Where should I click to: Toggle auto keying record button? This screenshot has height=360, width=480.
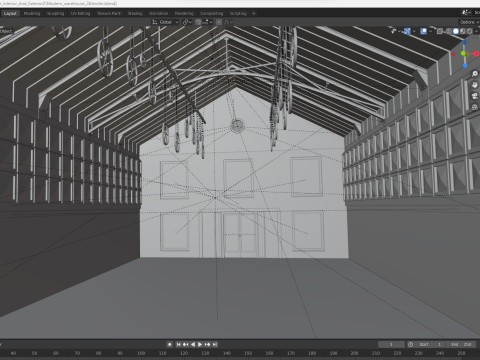click(170, 344)
